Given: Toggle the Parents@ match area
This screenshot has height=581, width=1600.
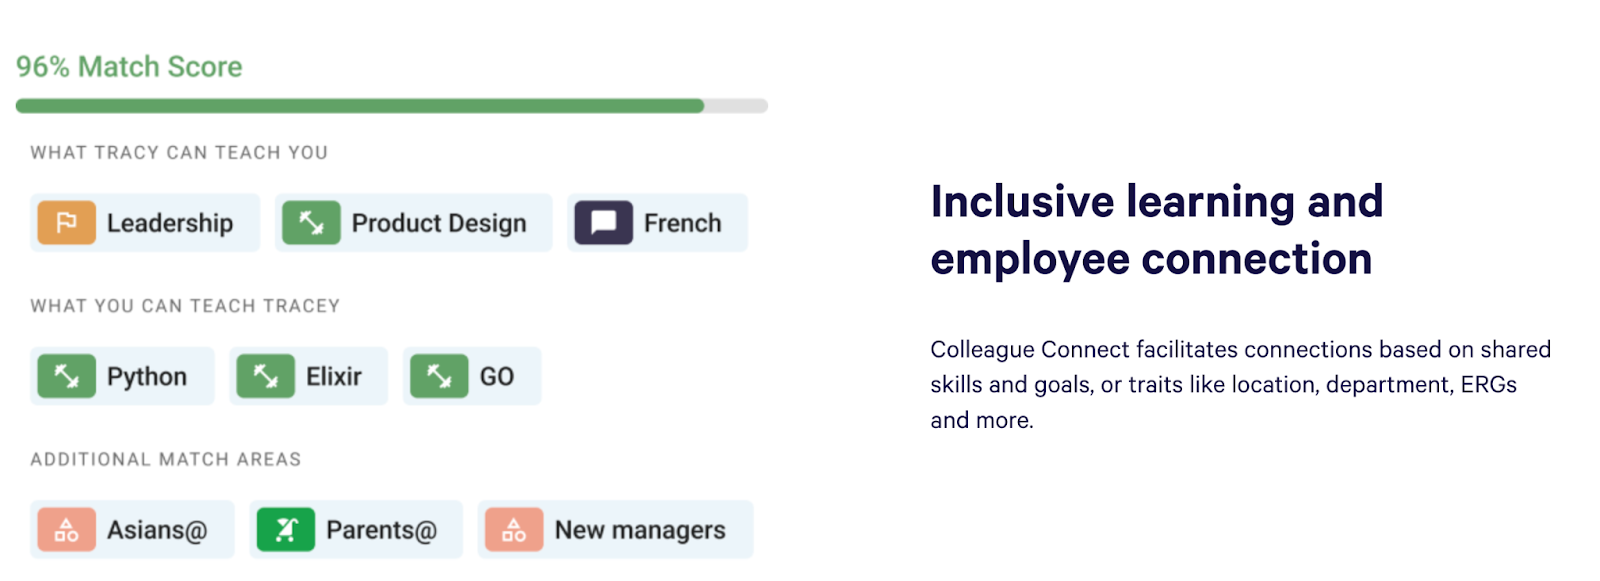Looking at the screenshot, I should click(356, 529).
